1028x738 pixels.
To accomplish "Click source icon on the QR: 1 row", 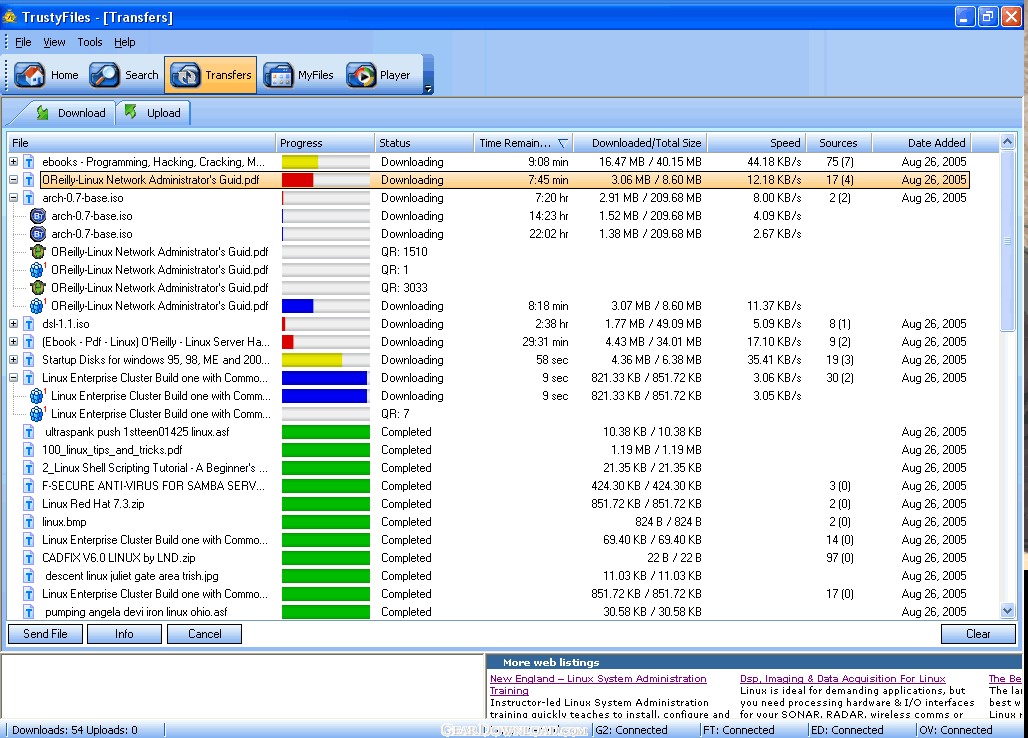I will click(x=37, y=270).
